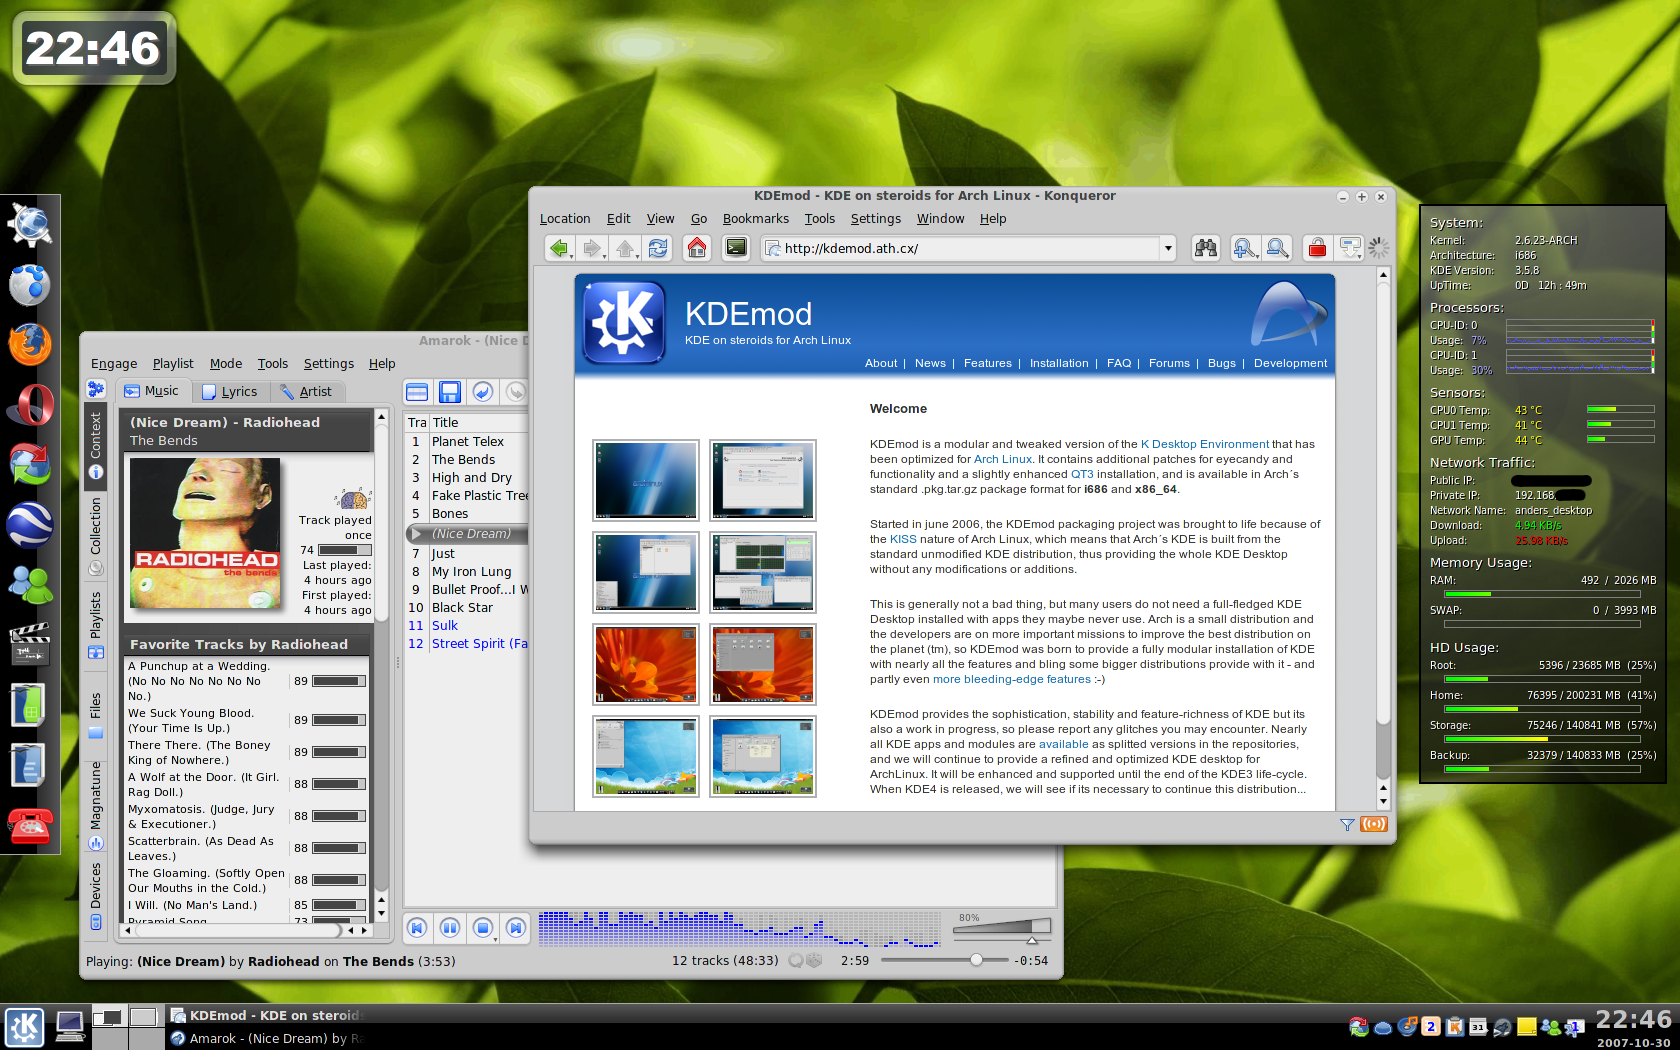Viewport: 1680px width, 1050px height.
Task: Click the Konqueror forward arrow
Action: tap(591, 248)
